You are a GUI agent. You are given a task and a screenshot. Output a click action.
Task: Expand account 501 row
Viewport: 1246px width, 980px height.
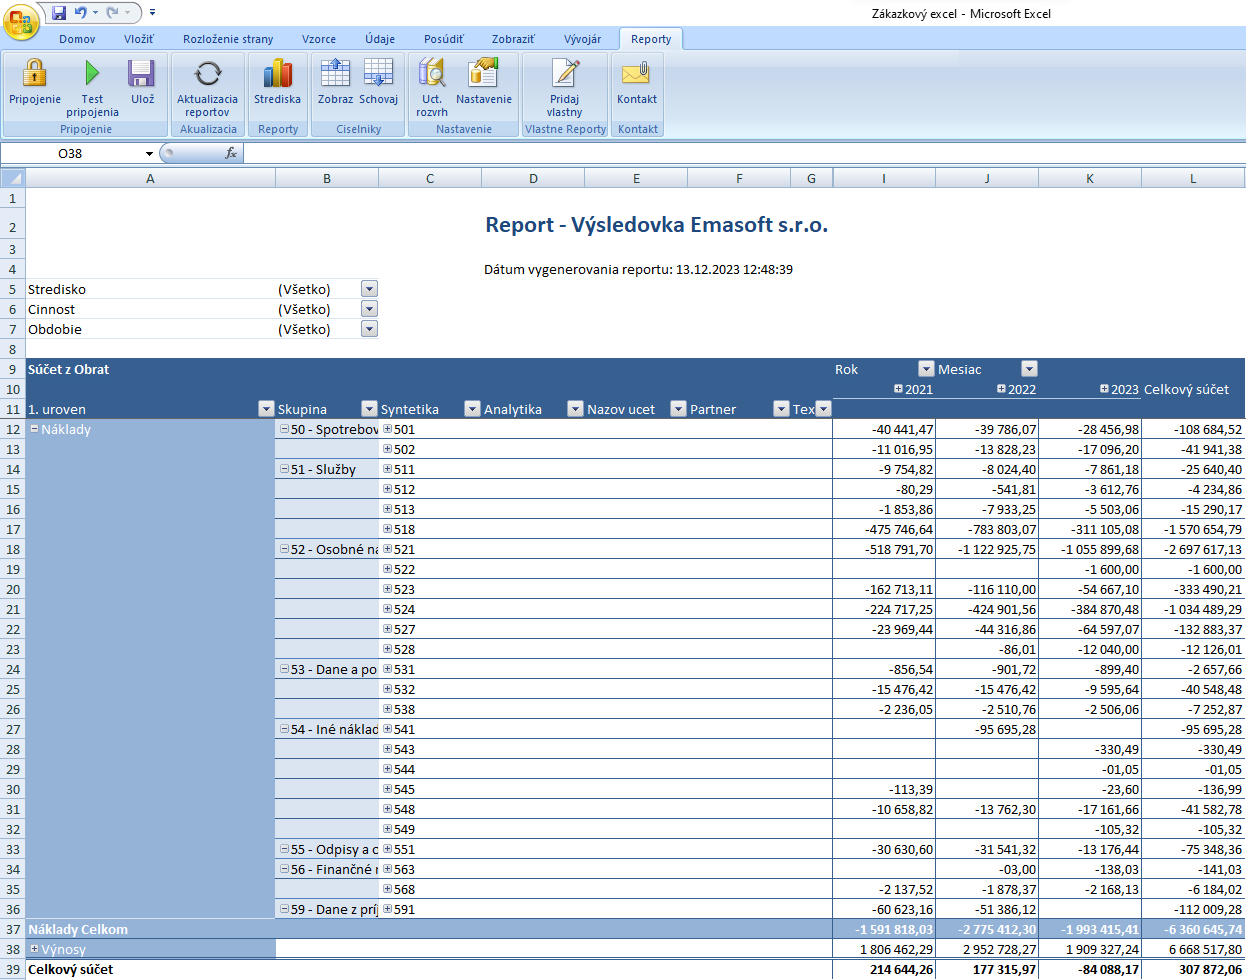pos(388,429)
